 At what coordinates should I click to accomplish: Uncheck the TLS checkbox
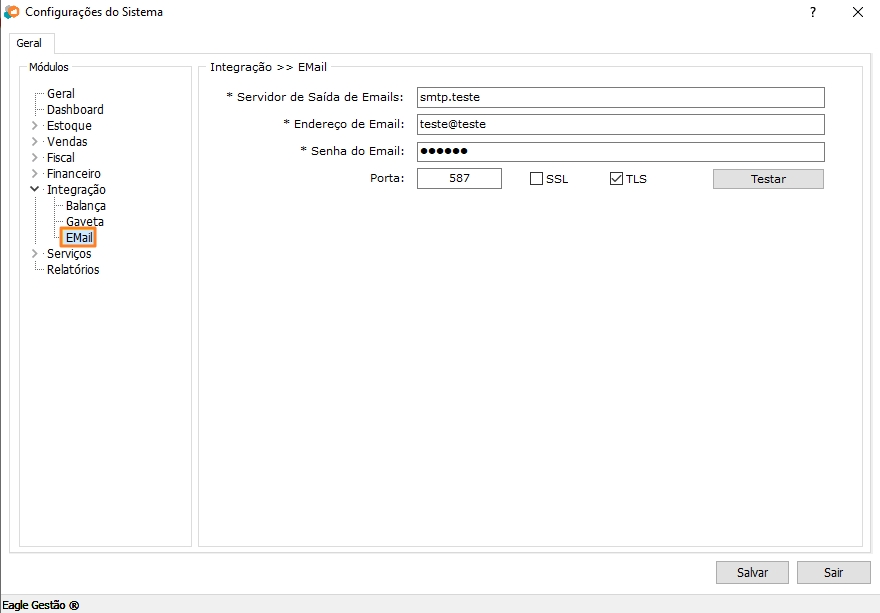click(x=617, y=179)
